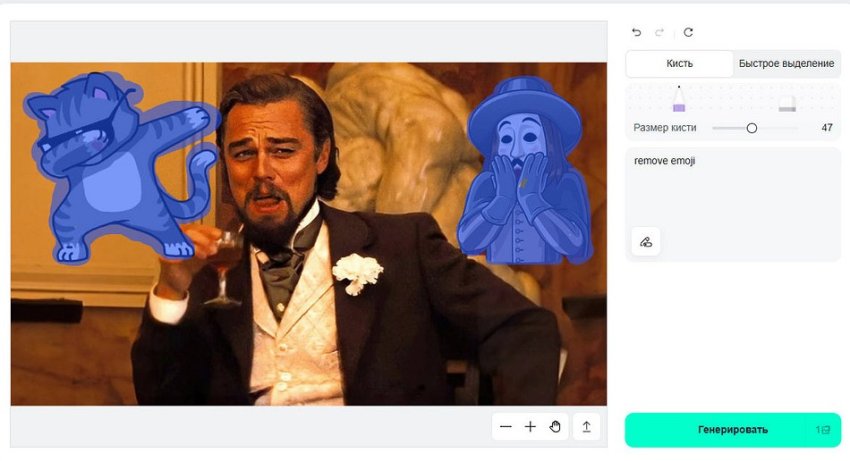
Task: Click the redo arrow icon
Action: point(660,33)
